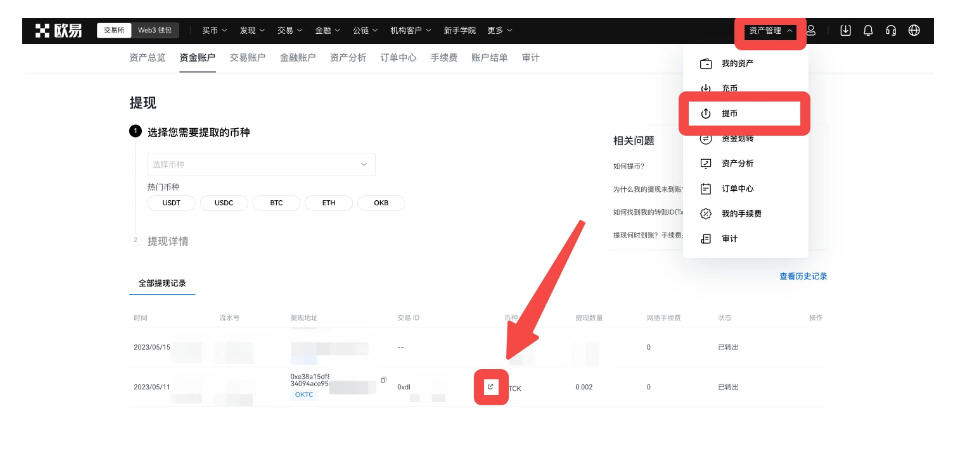
Task: Click the 提现详情 step heading
Action: 168,241
